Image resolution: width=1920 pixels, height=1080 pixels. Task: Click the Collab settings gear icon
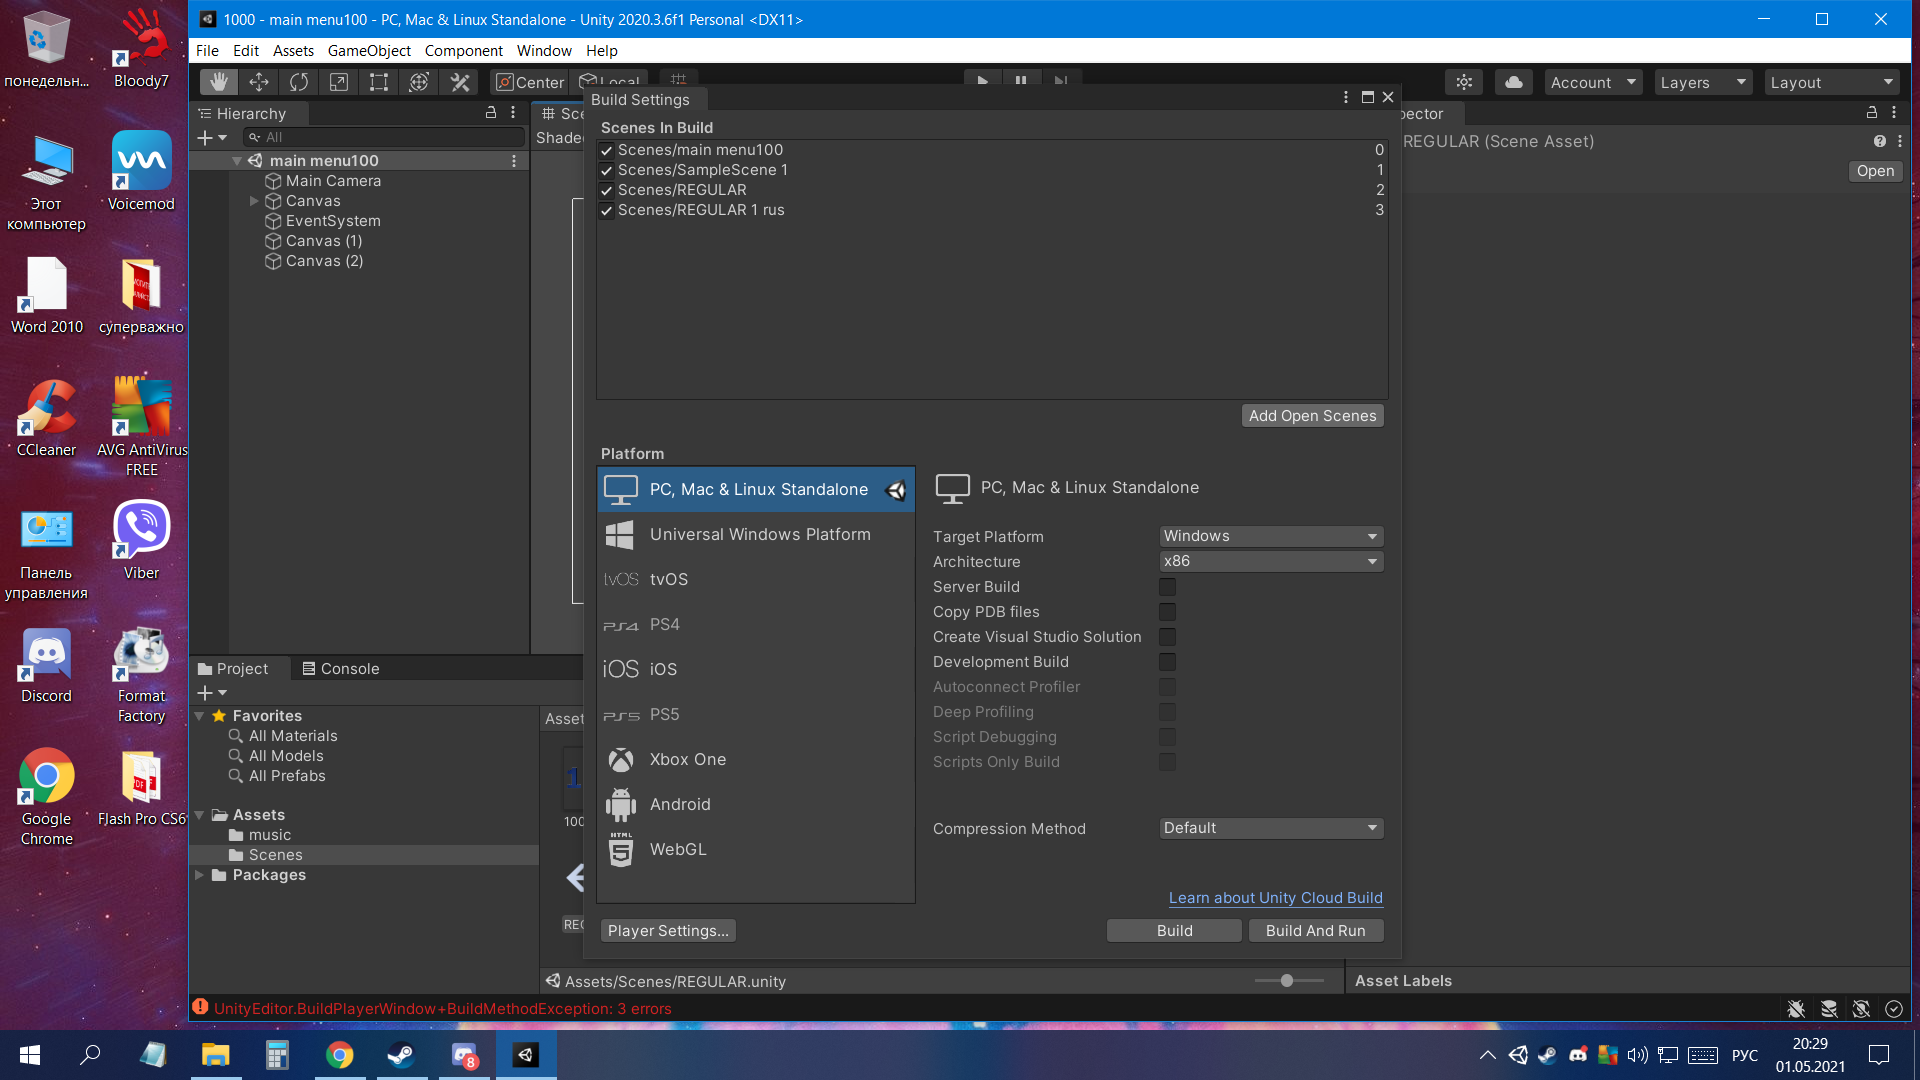[x=1464, y=82]
